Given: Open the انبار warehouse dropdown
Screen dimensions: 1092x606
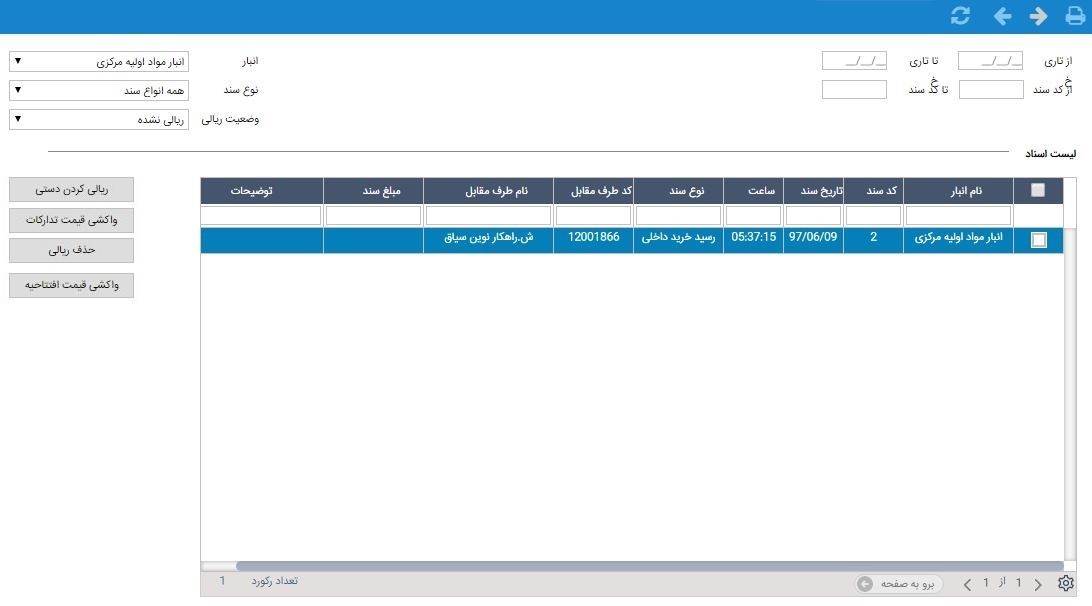Looking at the screenshot, I should point(99,61).
